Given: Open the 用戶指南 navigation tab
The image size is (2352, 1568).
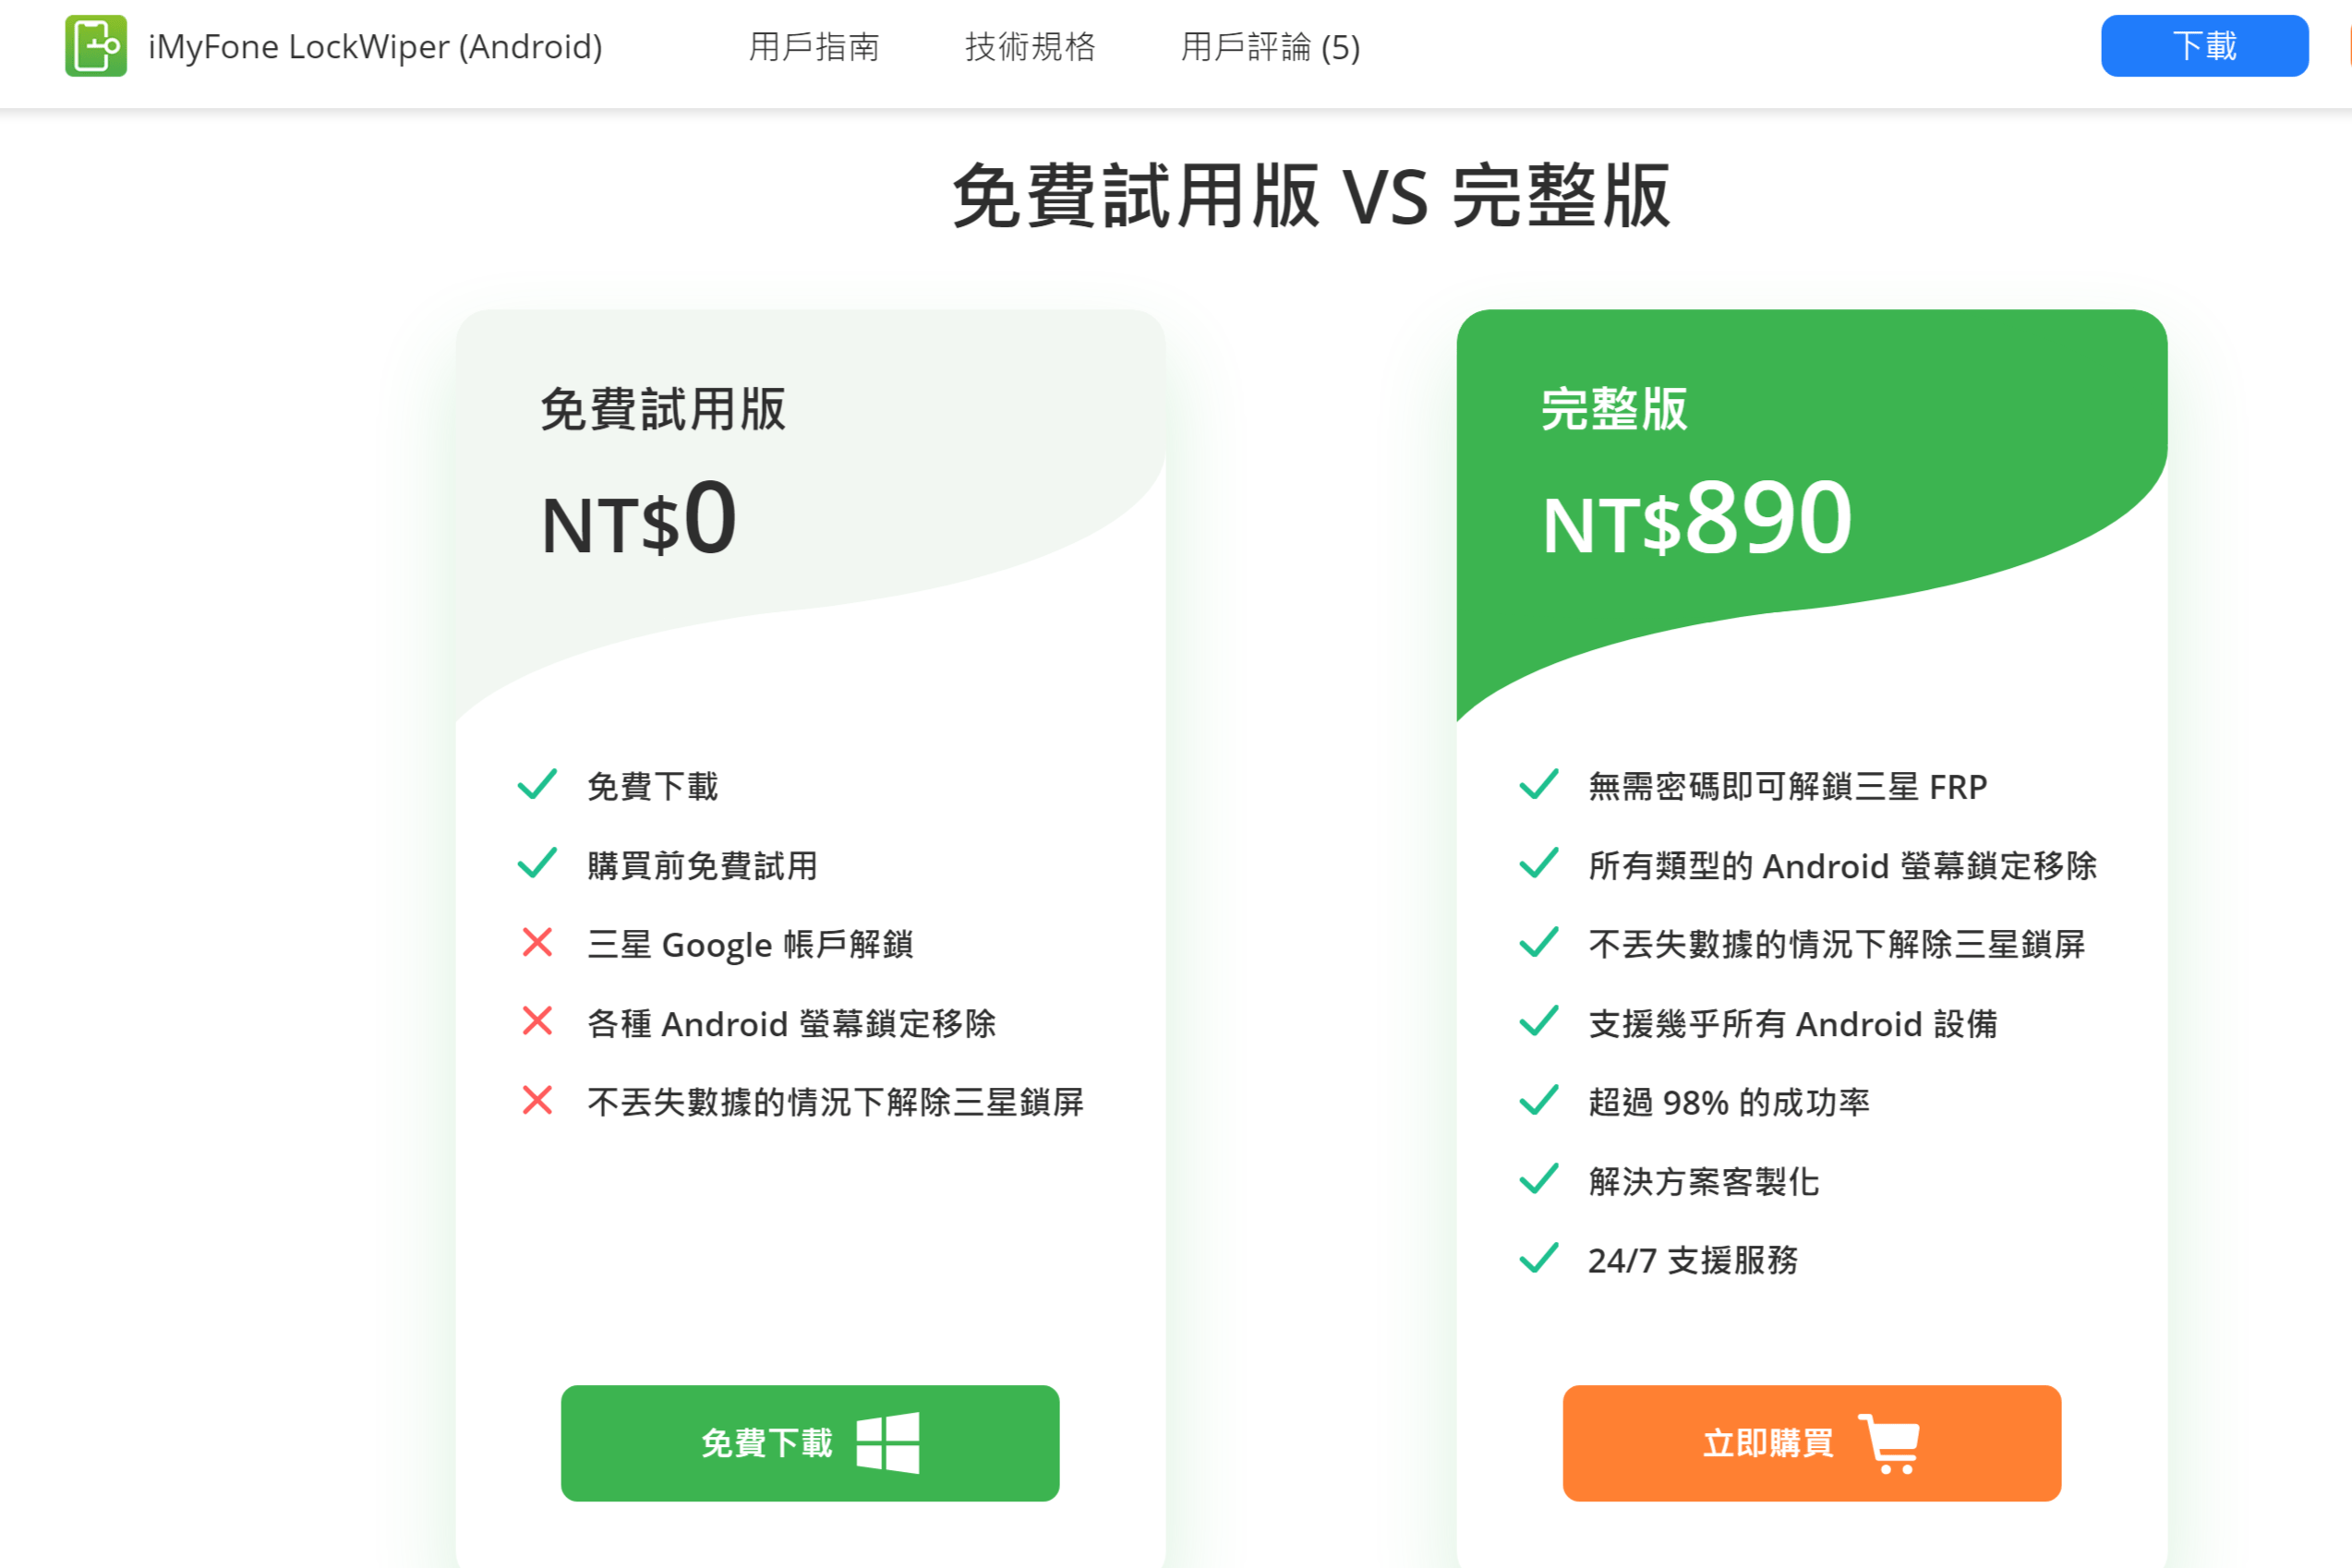Looking at the screenshot, I should coord(814,47).
